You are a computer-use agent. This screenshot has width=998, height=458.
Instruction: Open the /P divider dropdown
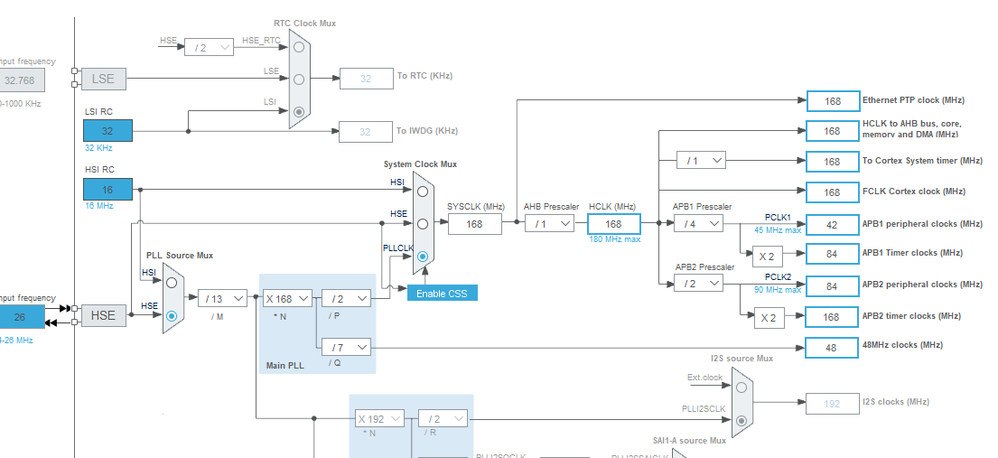point(346,298)
